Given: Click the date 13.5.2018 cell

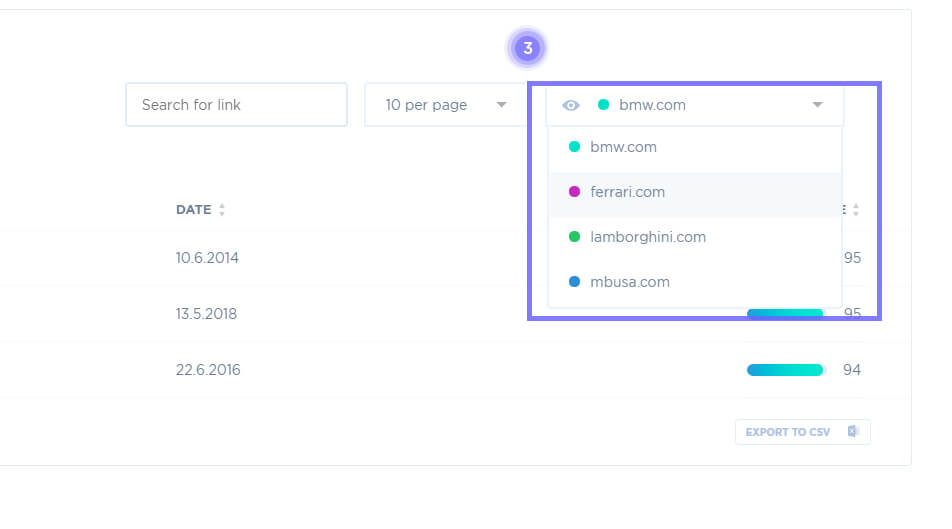Looking at the screenshot, I should pos(206,314).
